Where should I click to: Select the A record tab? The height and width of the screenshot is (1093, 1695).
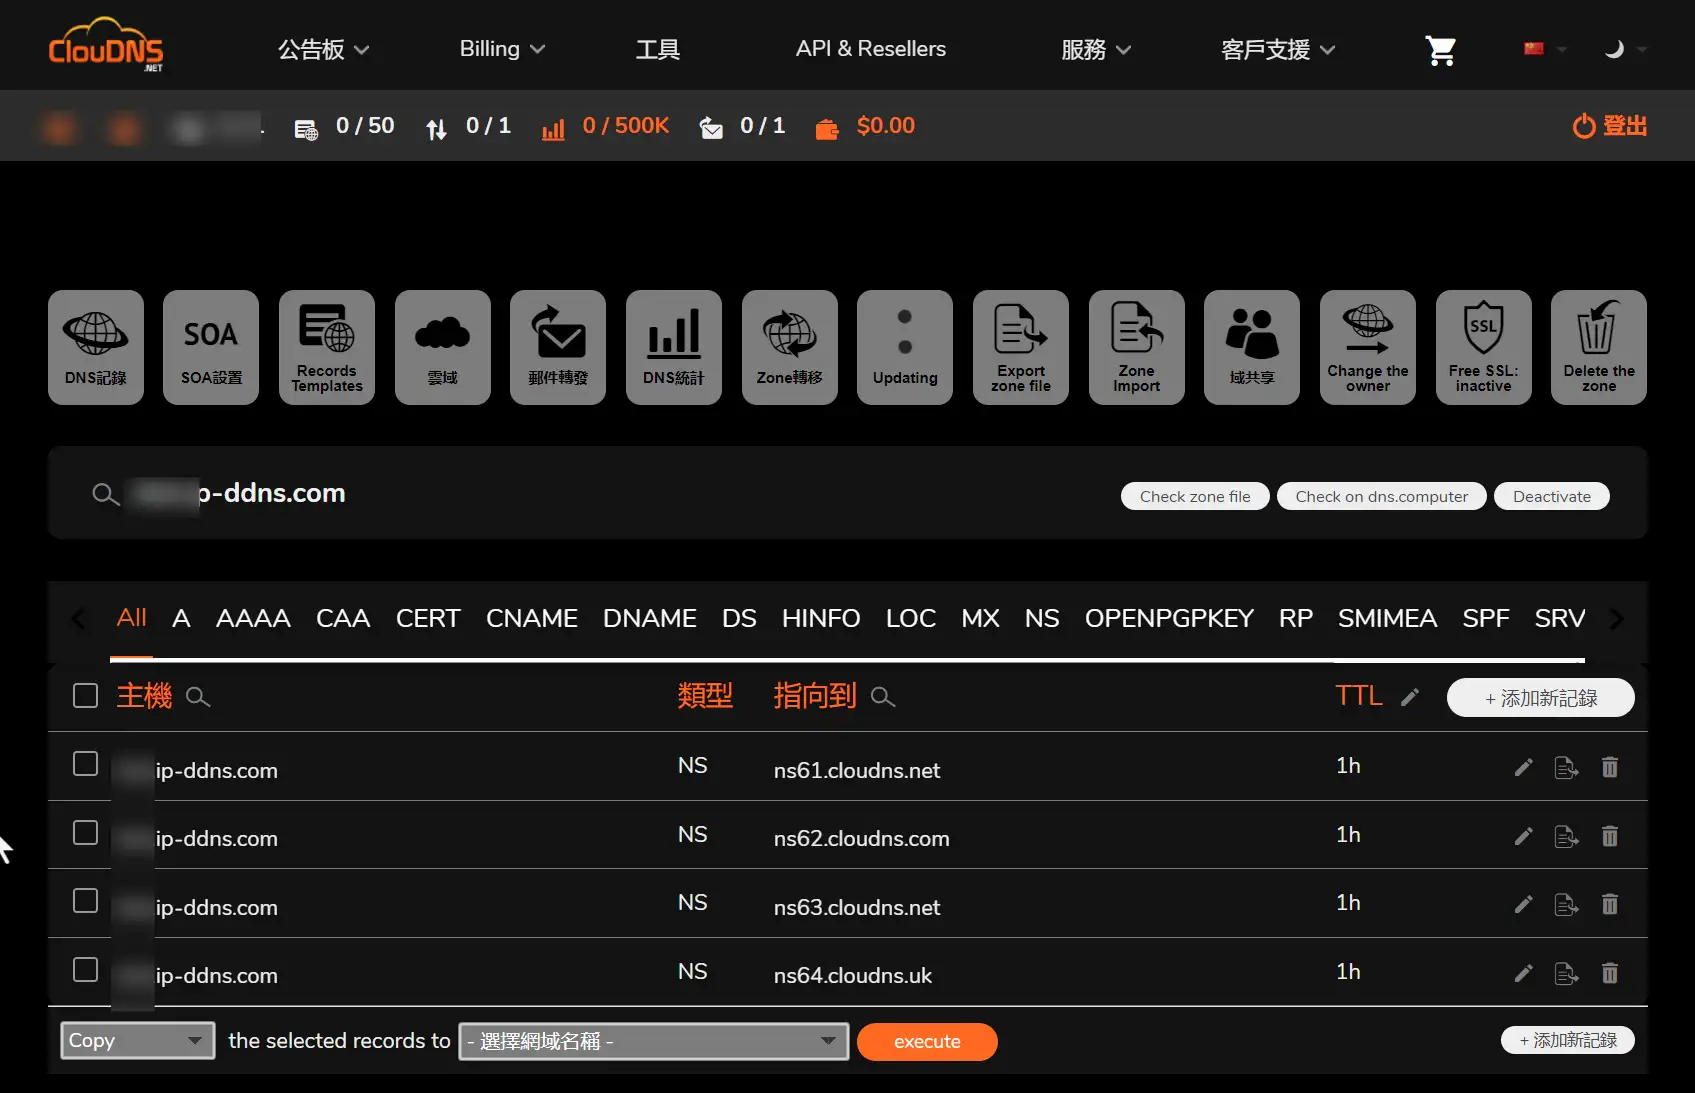(x=181, y=618)
